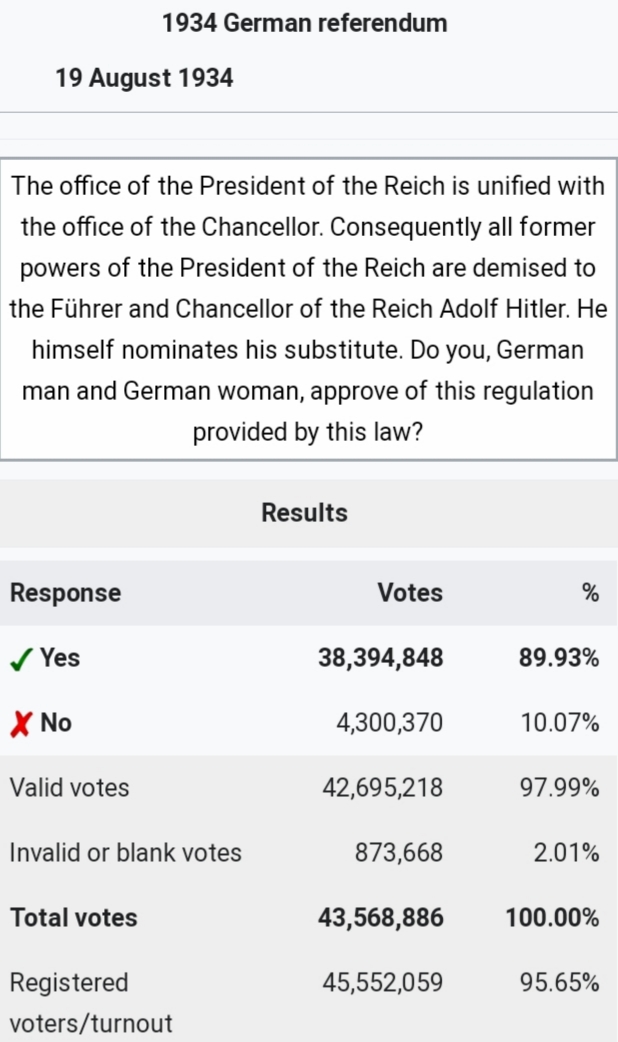Click the 'Response' column header

point(65,593)
